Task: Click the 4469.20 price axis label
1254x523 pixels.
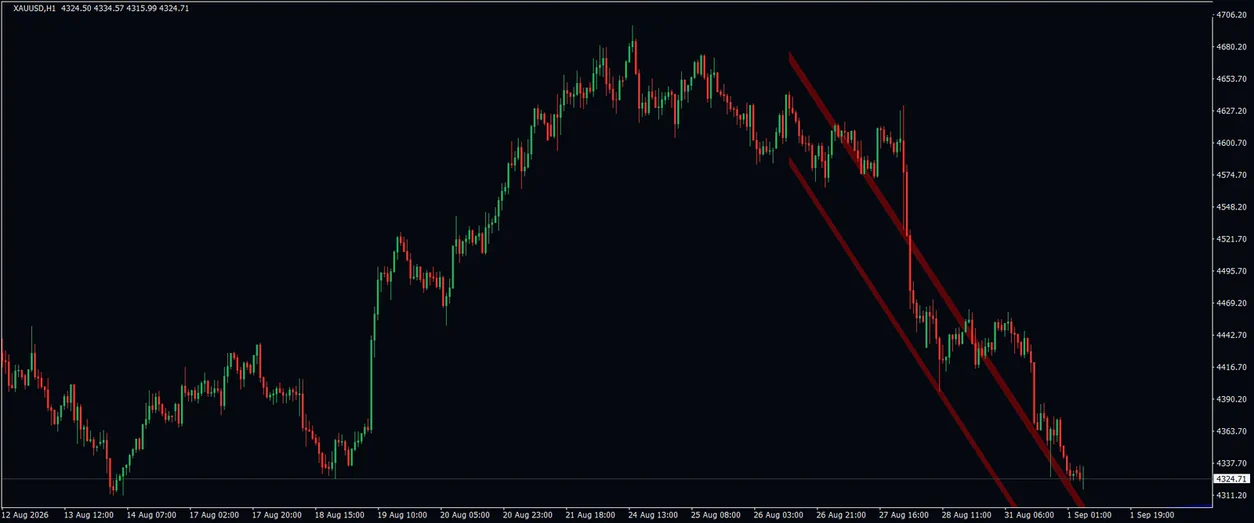Action: point(1231,303)
